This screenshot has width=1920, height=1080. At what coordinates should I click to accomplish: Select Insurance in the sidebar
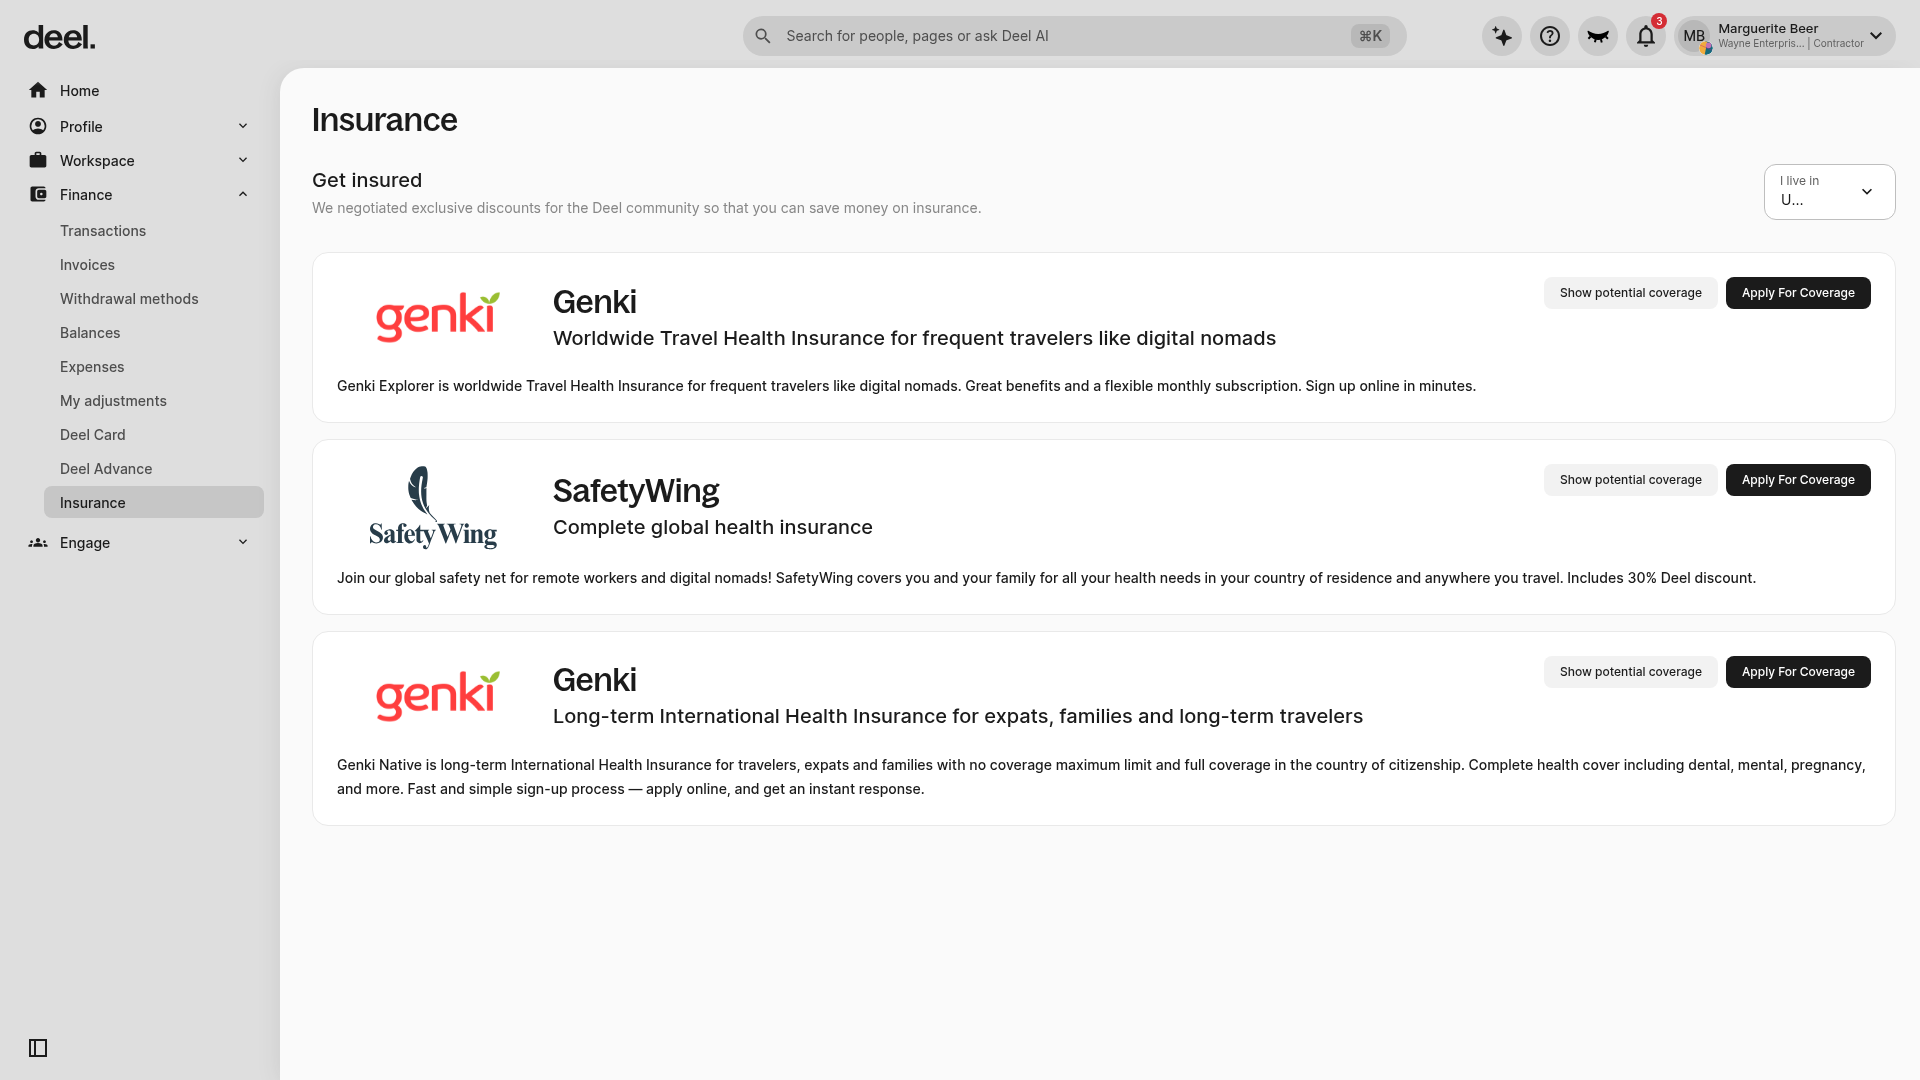[154, 502]
